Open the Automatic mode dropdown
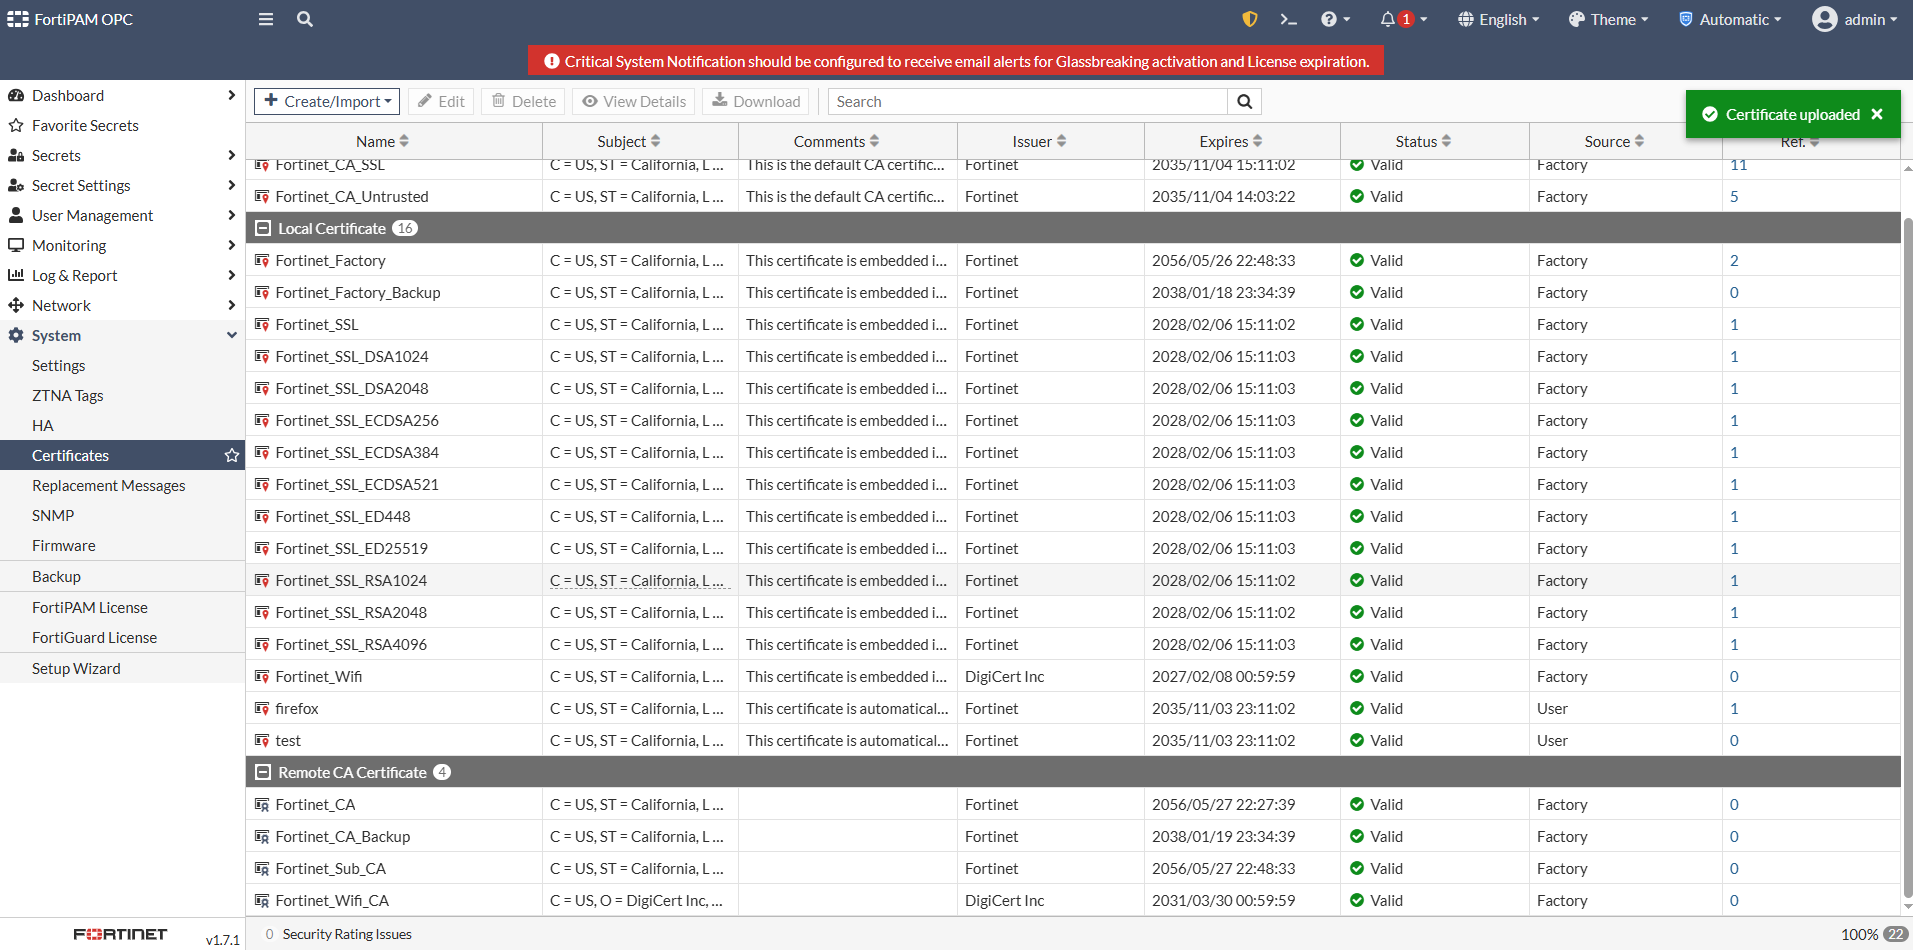Viewport: 1913px width, 950px height. click(1730, 19)
